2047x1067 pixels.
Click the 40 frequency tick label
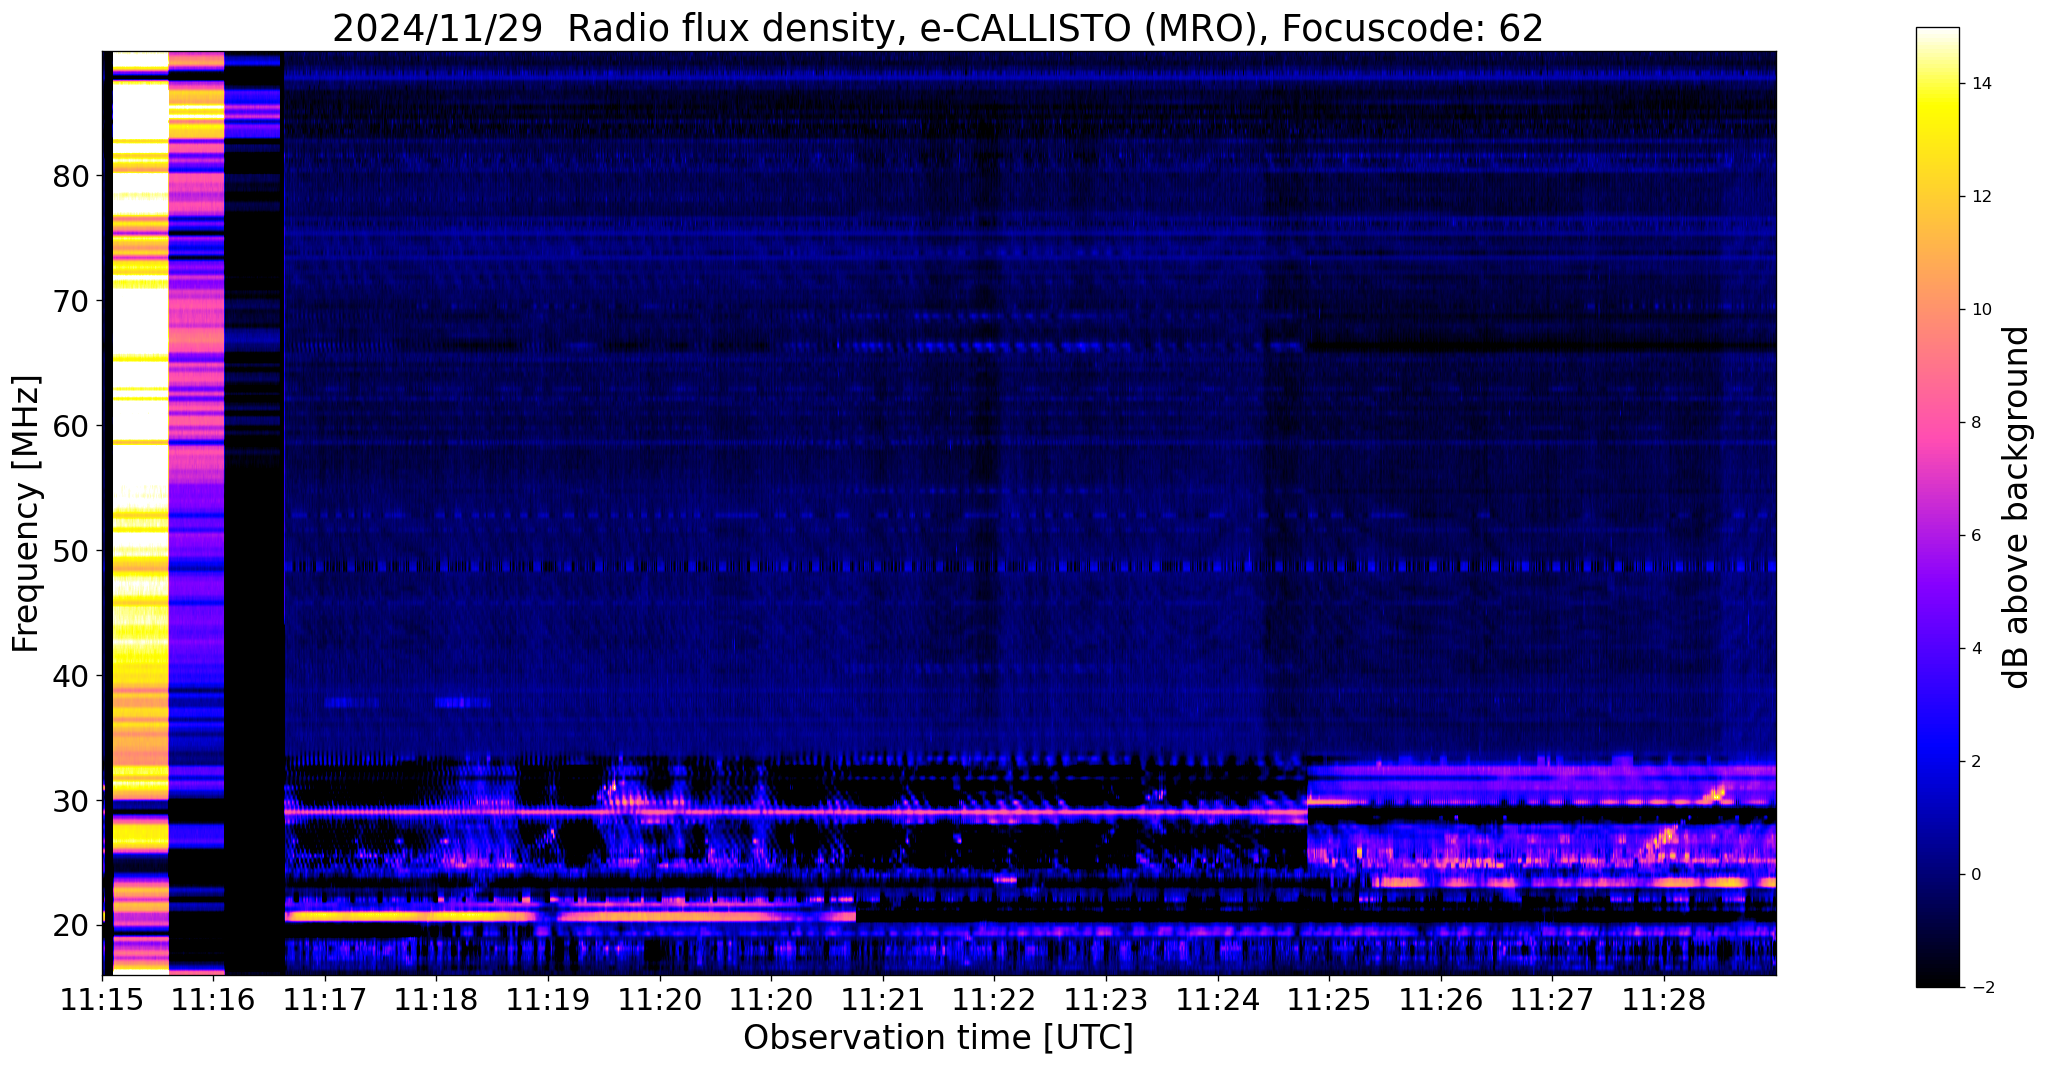71,676
